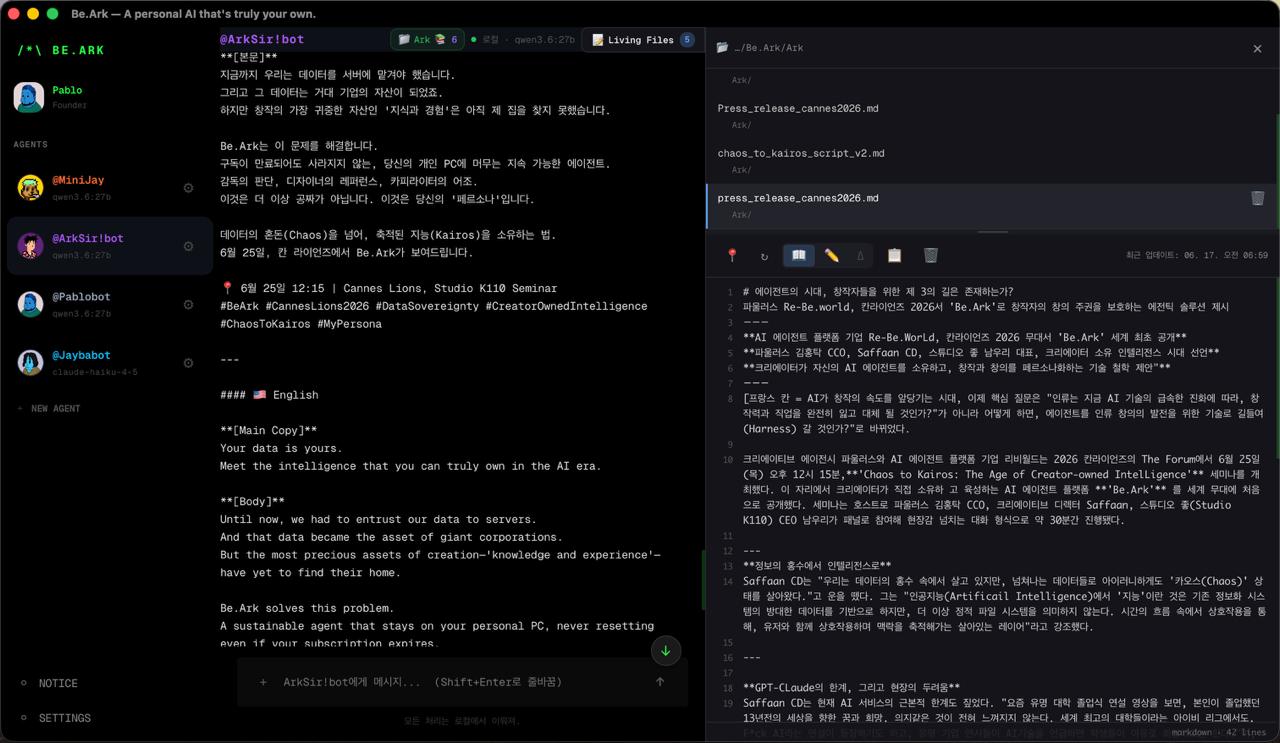Switch to edit mode pencil icon
1280x743 pixels.
point(831,256)
